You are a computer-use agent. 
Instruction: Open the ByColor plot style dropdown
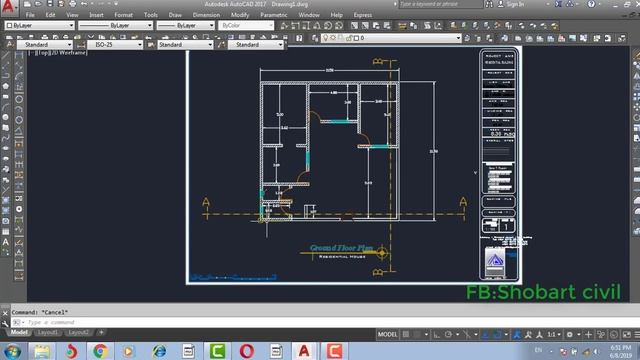[246, 25]
